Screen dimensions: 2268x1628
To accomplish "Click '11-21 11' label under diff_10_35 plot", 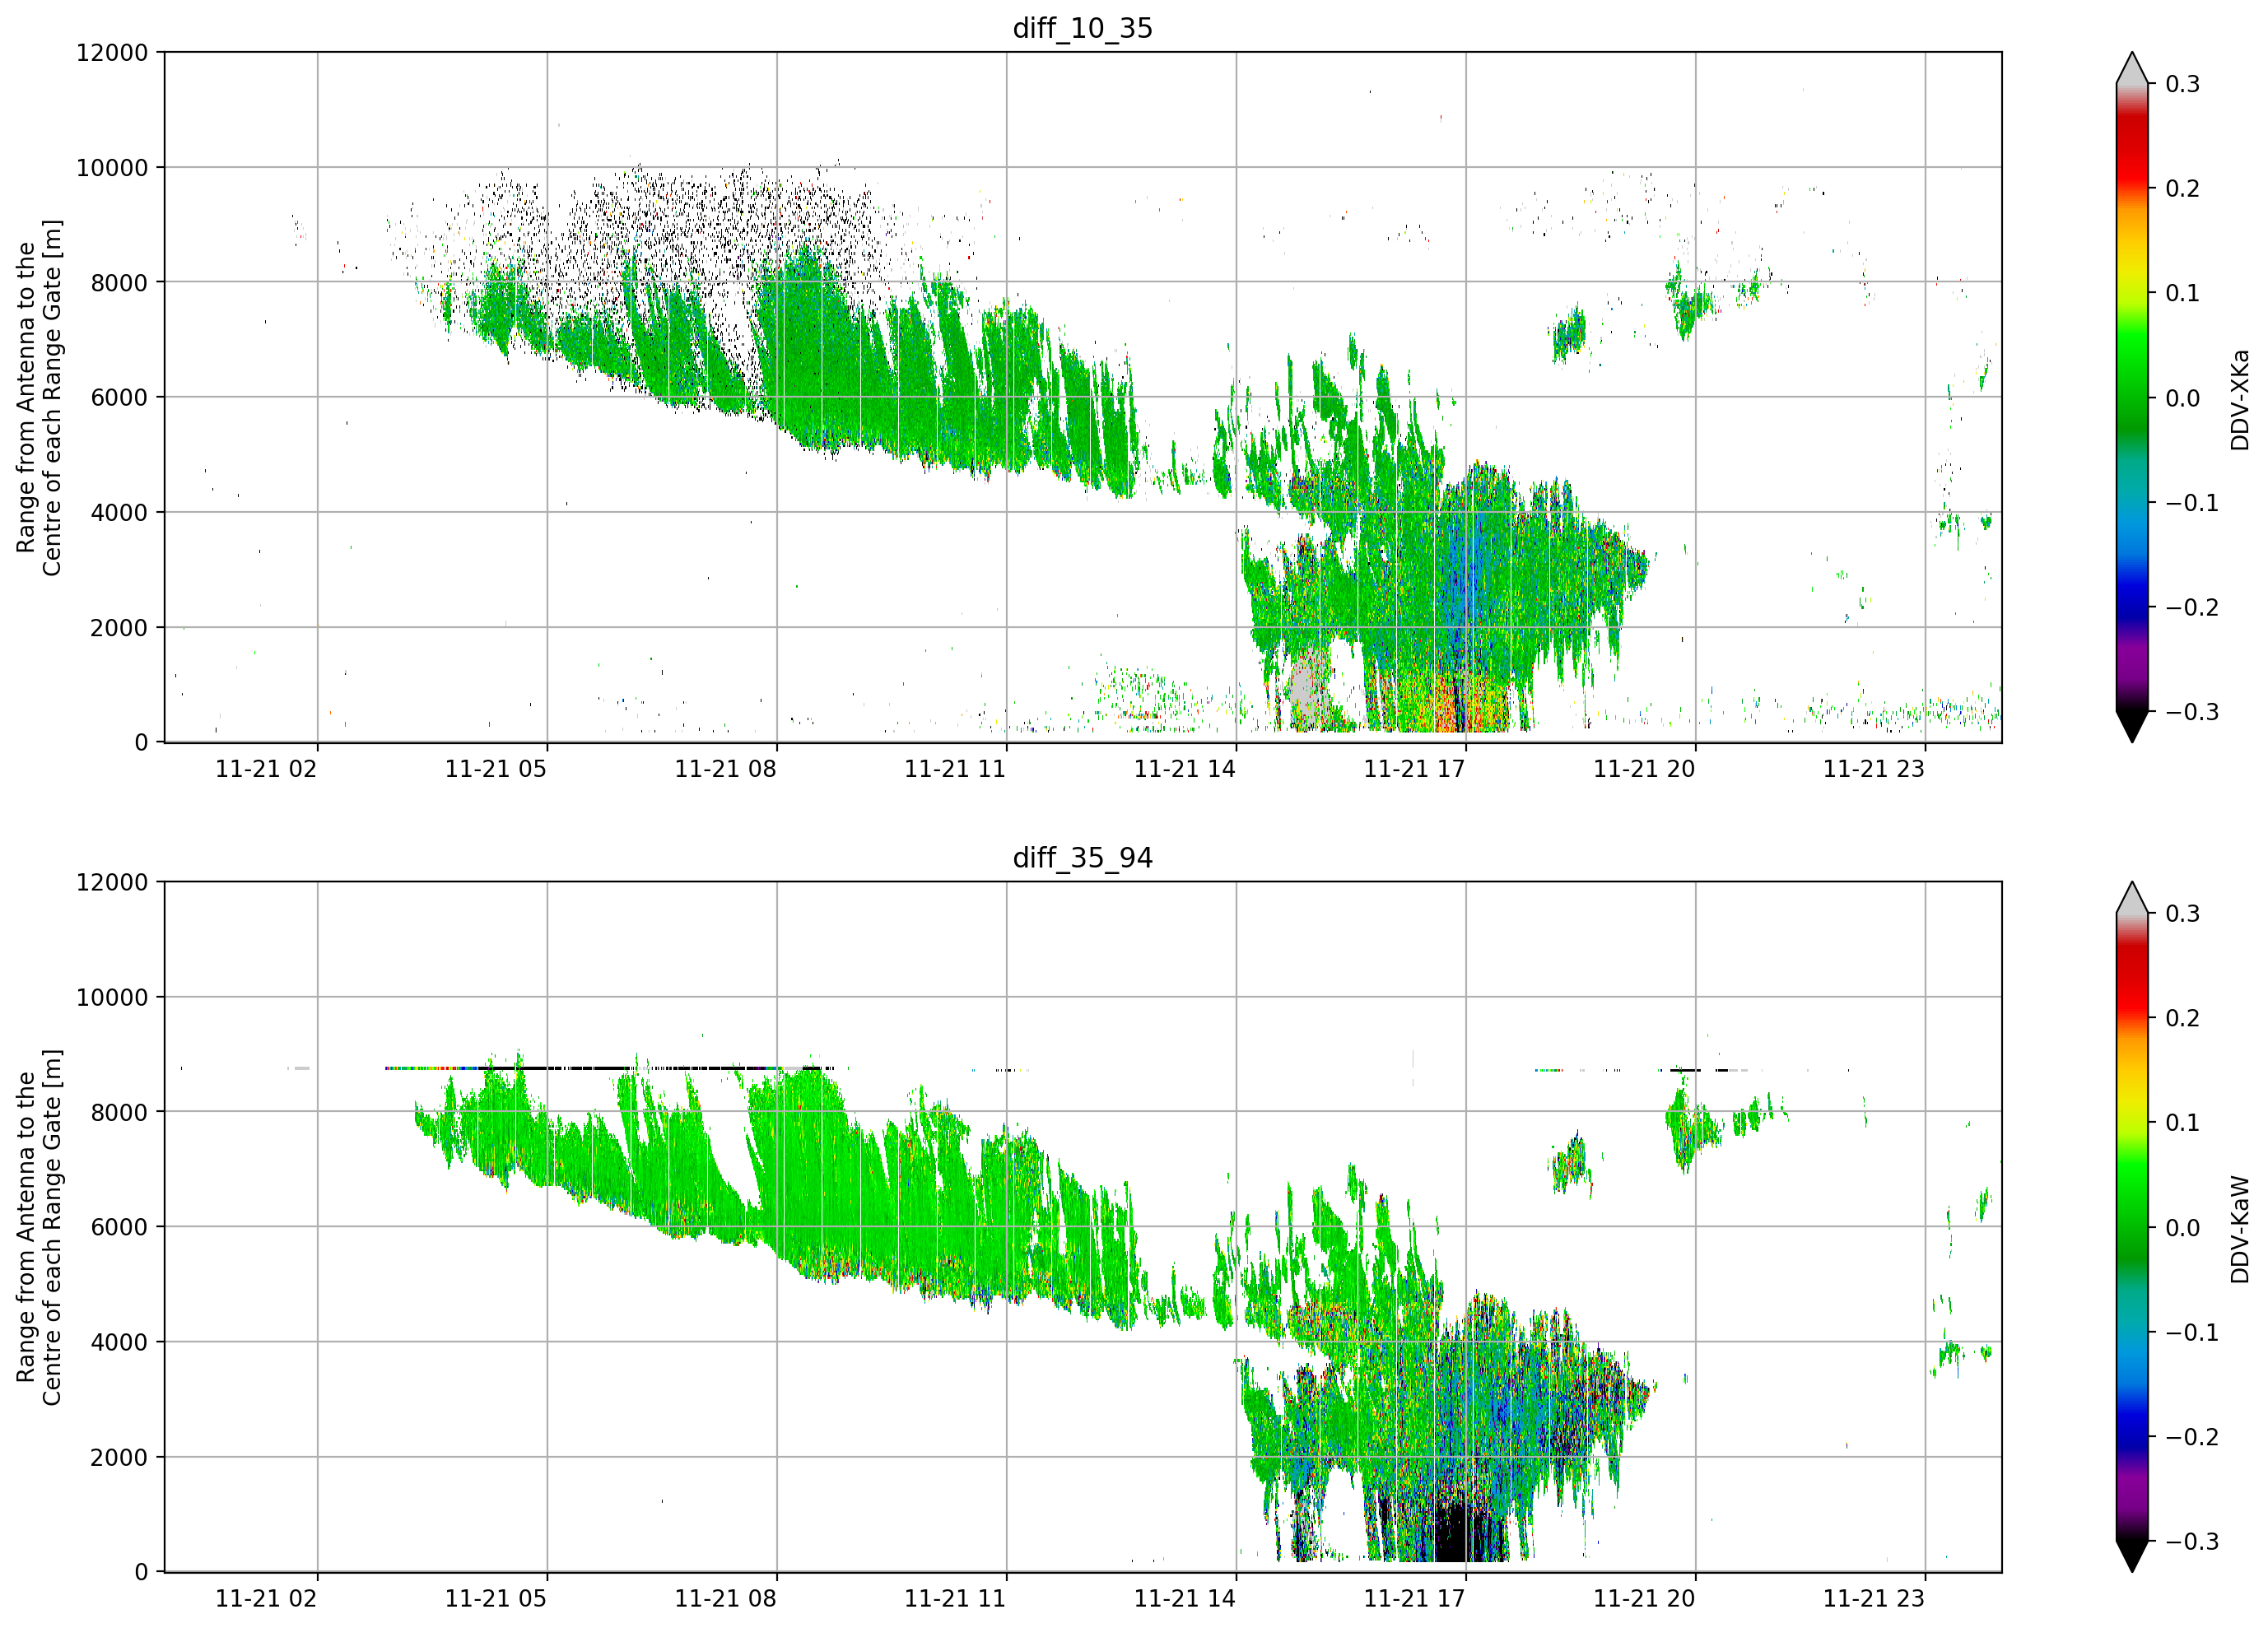I will [955, 769].
